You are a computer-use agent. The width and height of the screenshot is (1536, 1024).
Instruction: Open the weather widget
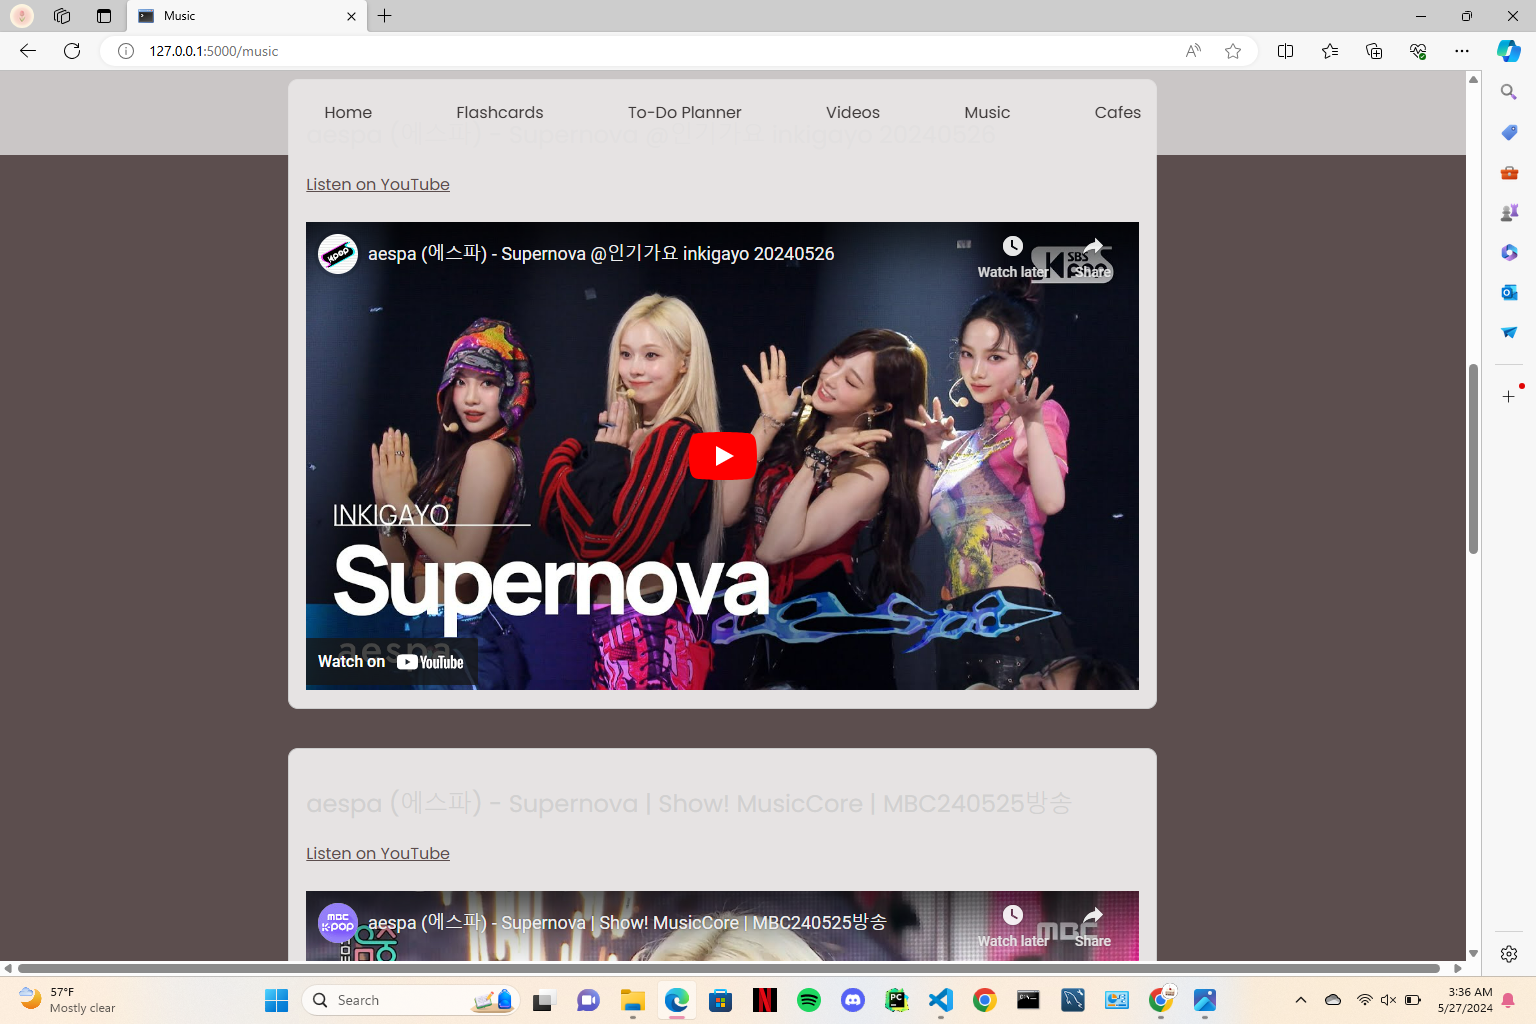(x=68, y=1000)
